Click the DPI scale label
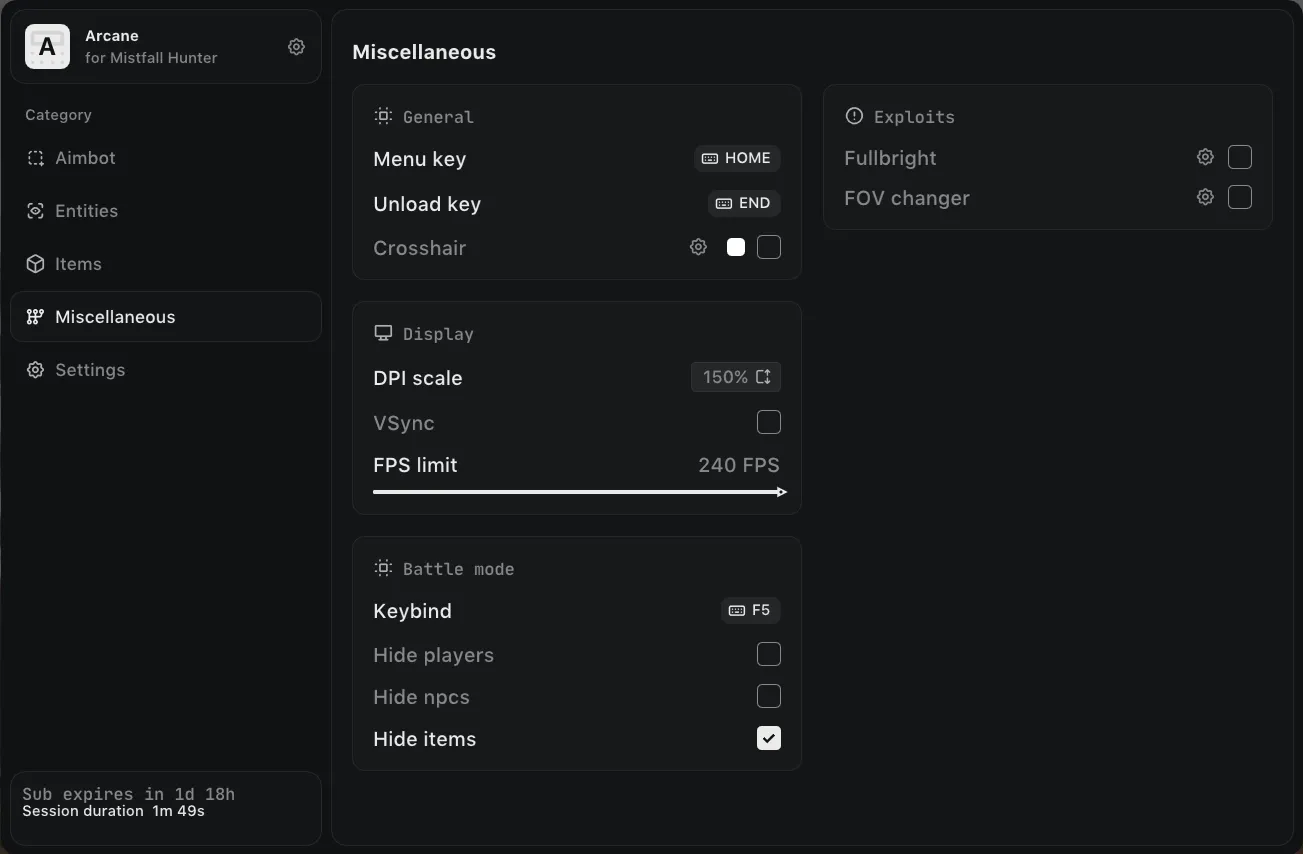The width and height of the screenshot is (1303, 854). coord(418,378)
